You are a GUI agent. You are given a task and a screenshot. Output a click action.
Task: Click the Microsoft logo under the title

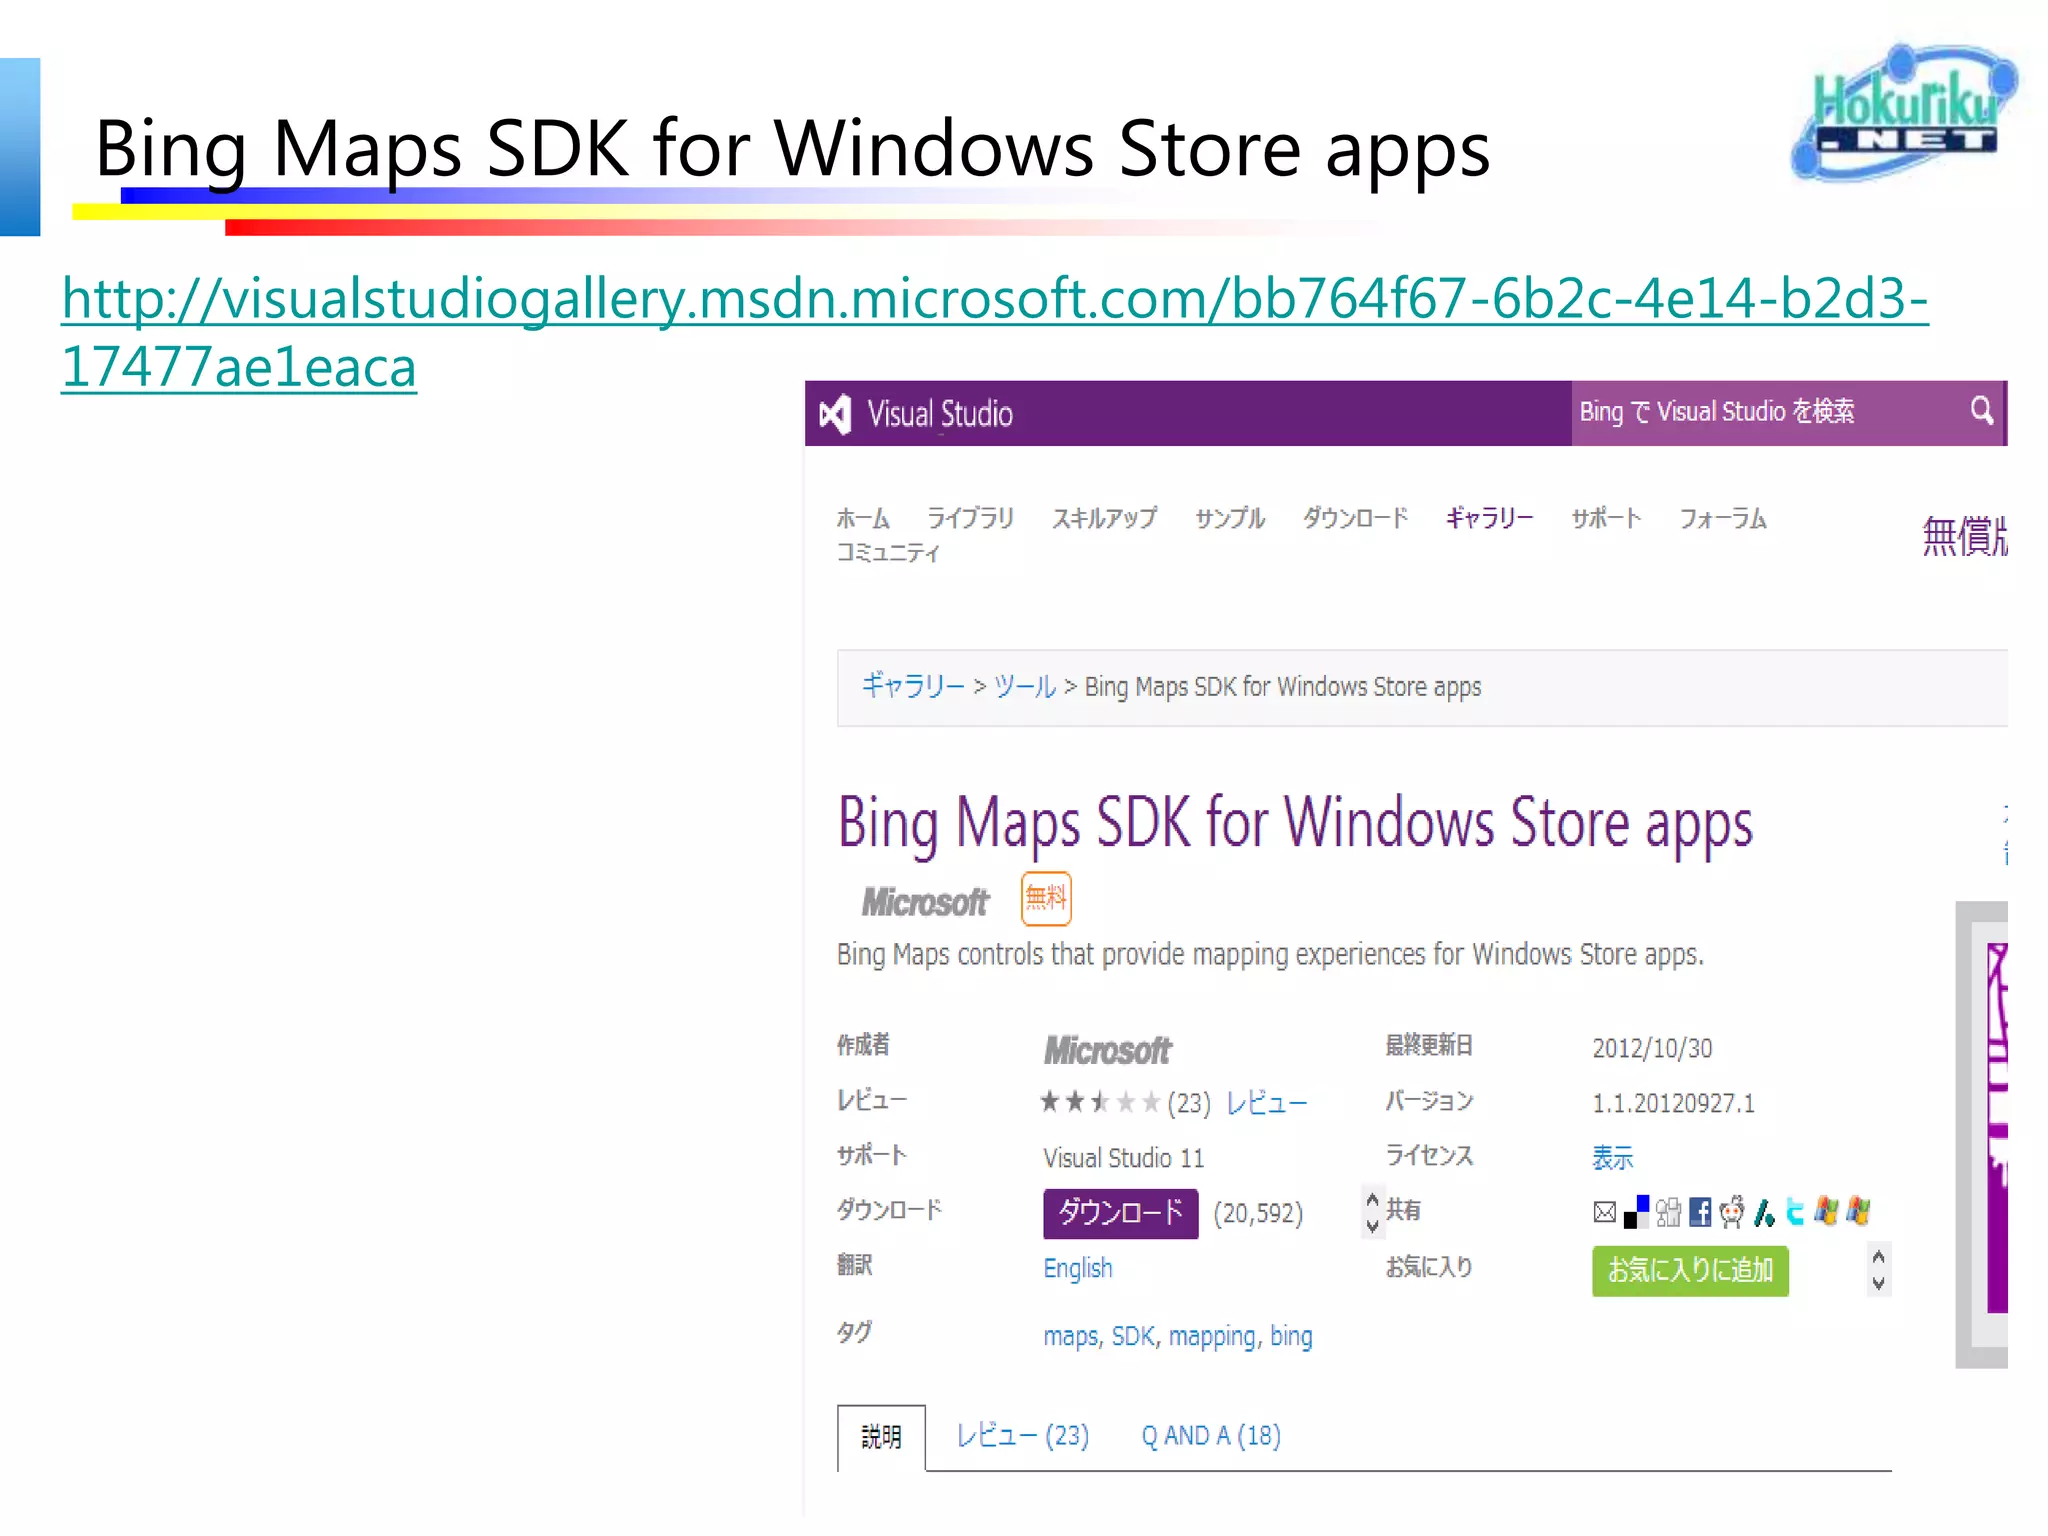tap(925, 902)
